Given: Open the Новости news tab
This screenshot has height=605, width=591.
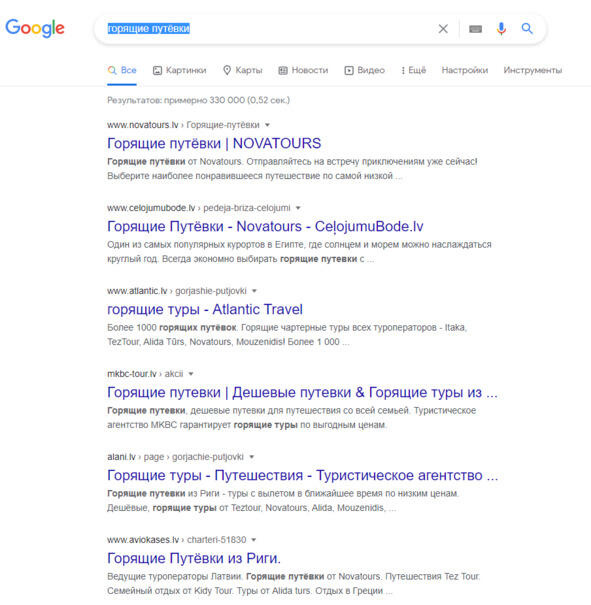Looking at the screenshot, I should pos(303,70).
